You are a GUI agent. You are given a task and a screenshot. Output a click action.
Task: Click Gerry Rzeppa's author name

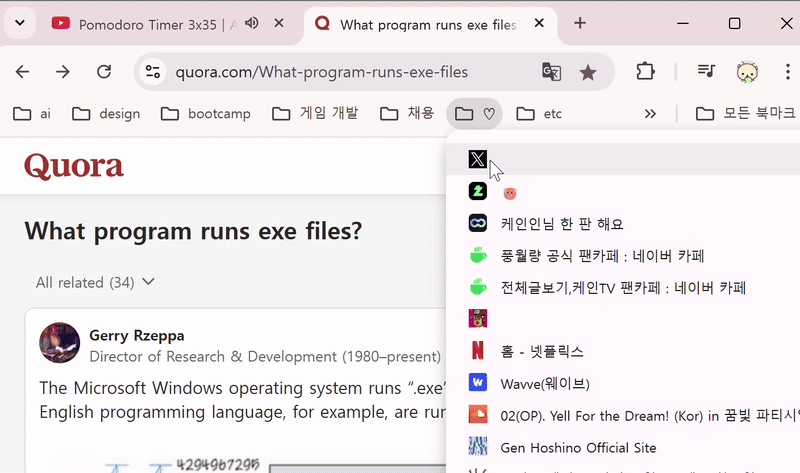(137, 336)
